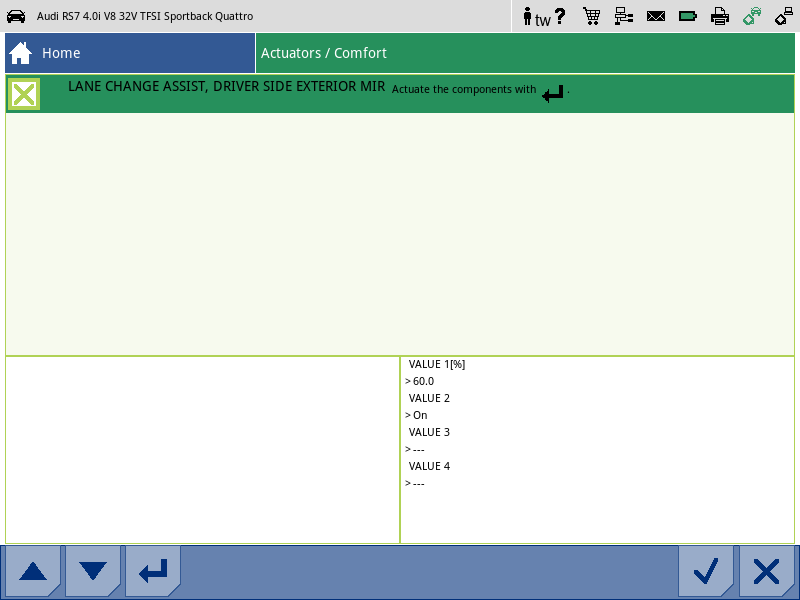This screenshot has width=800, height=600.
Task: Open the mail envelope icon
Action: (655, 16)
